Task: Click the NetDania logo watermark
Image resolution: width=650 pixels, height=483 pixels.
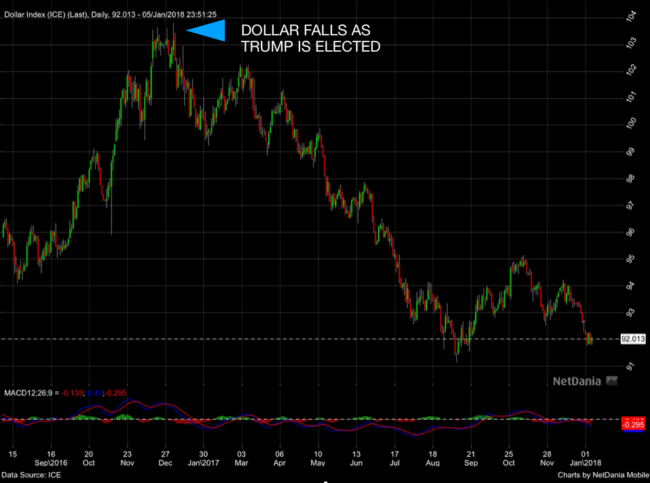Action: coord(584,381)
